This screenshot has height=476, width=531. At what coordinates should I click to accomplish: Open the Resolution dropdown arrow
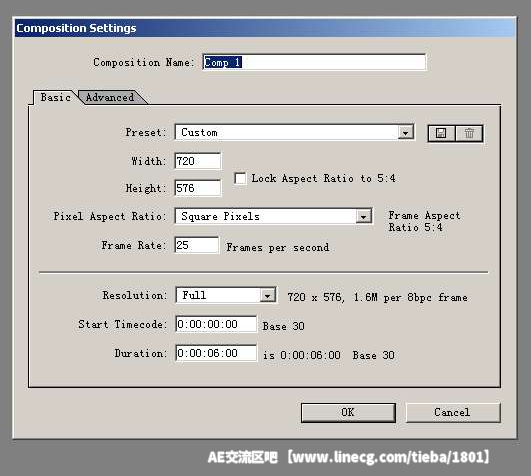click(267, 296)
